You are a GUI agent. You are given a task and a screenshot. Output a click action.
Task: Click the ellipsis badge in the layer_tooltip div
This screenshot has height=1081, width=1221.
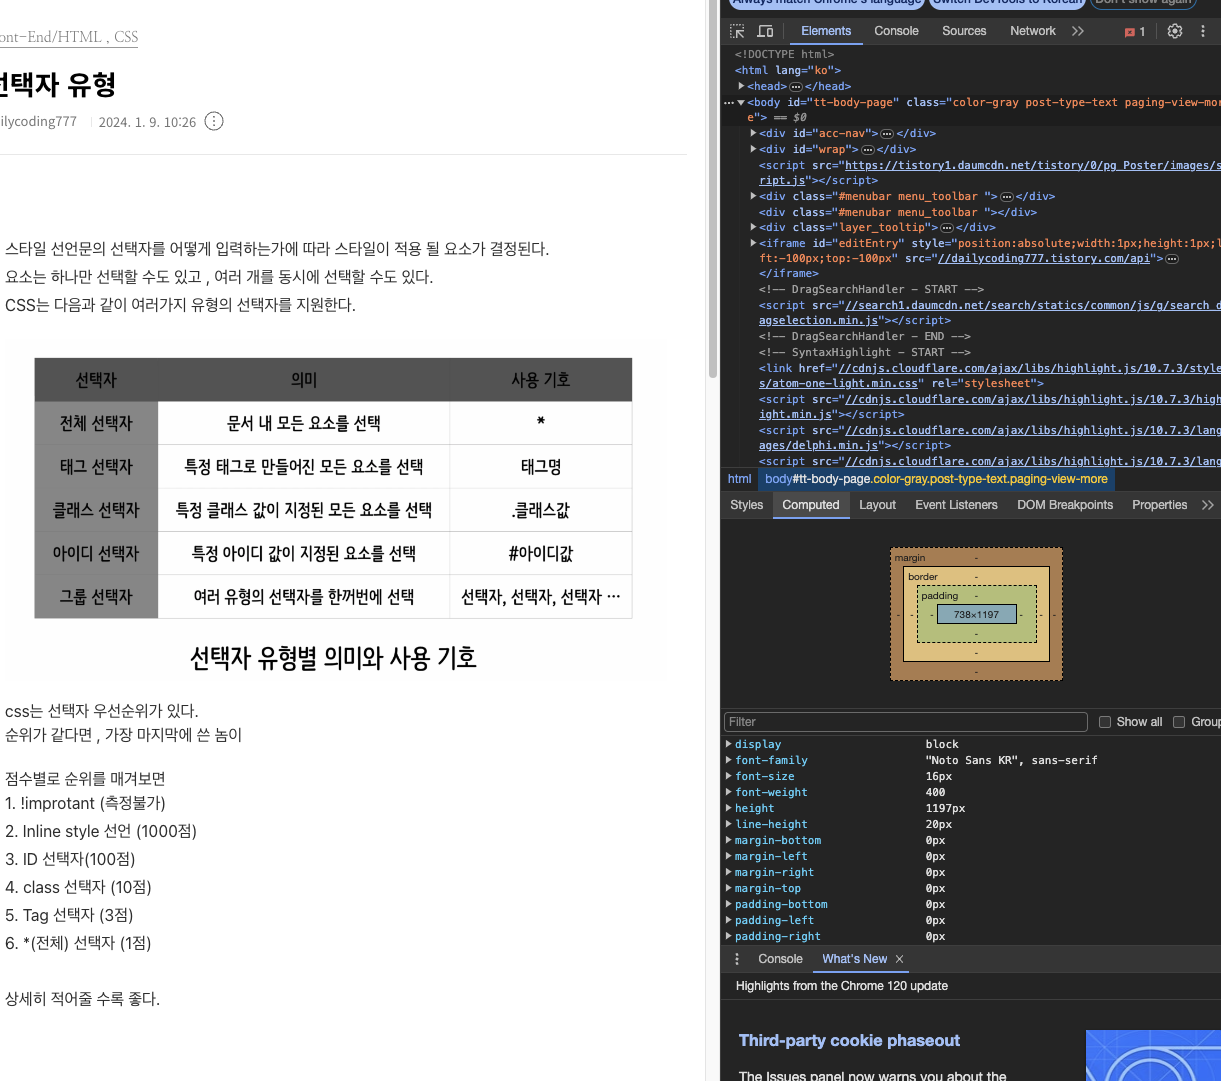(x=946, y=228)
